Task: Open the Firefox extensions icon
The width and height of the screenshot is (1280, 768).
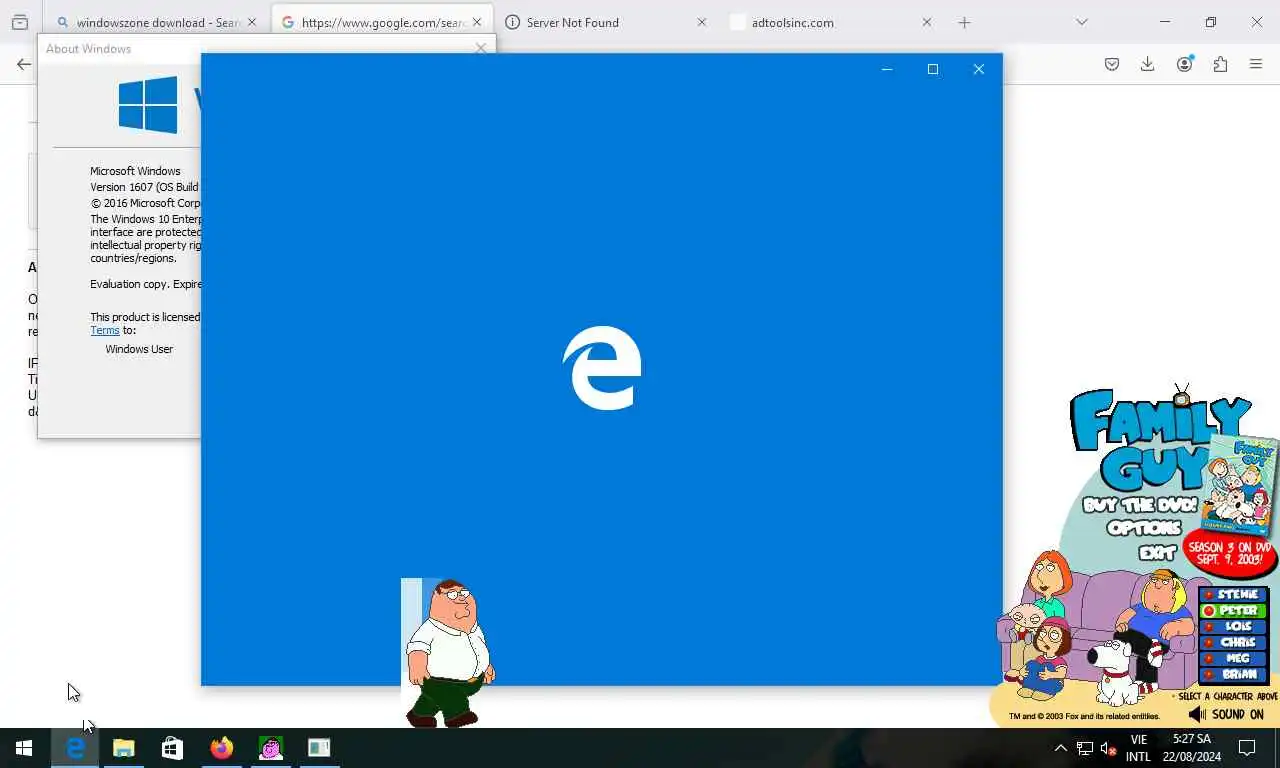Action: (x=1220, y=64)
